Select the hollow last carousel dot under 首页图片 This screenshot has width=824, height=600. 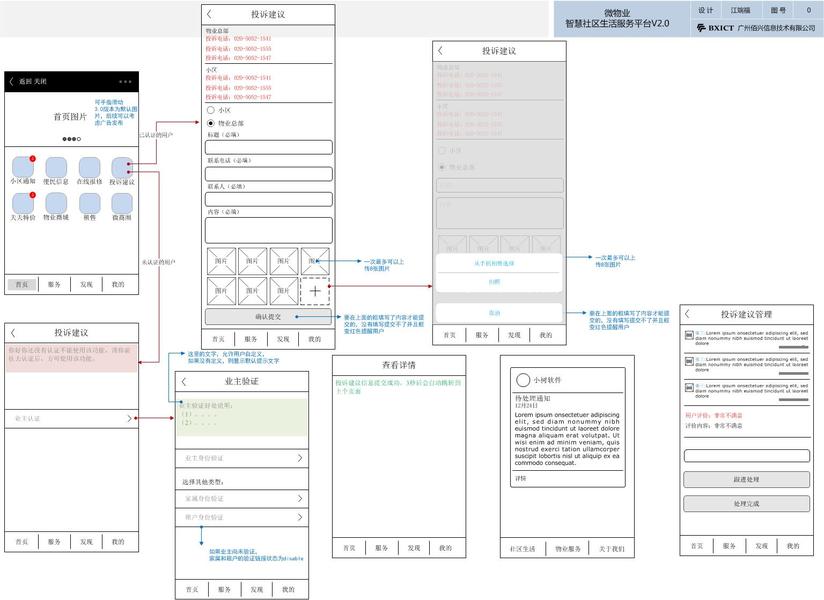tap(79, 139)
